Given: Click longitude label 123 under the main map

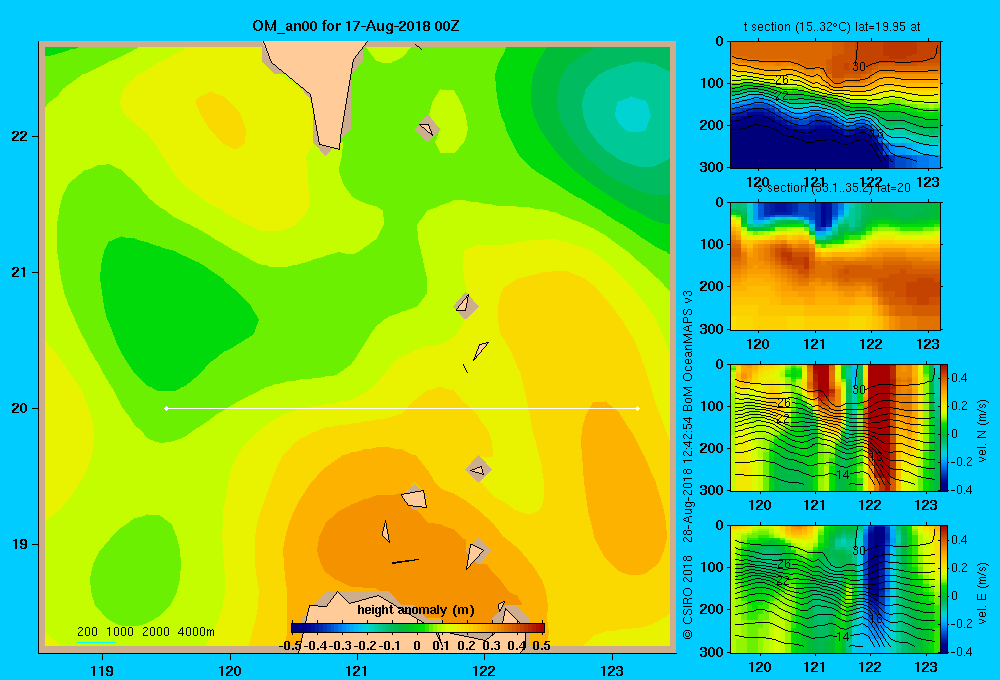Looking at the screenshot, I should (612, 670).
